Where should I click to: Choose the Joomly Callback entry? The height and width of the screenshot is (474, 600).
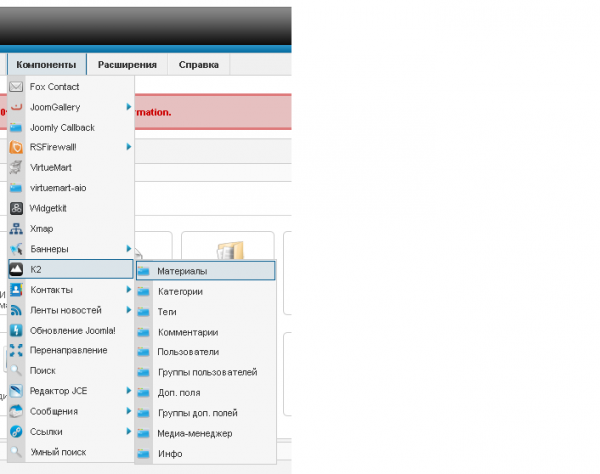(x=71, y=127)
